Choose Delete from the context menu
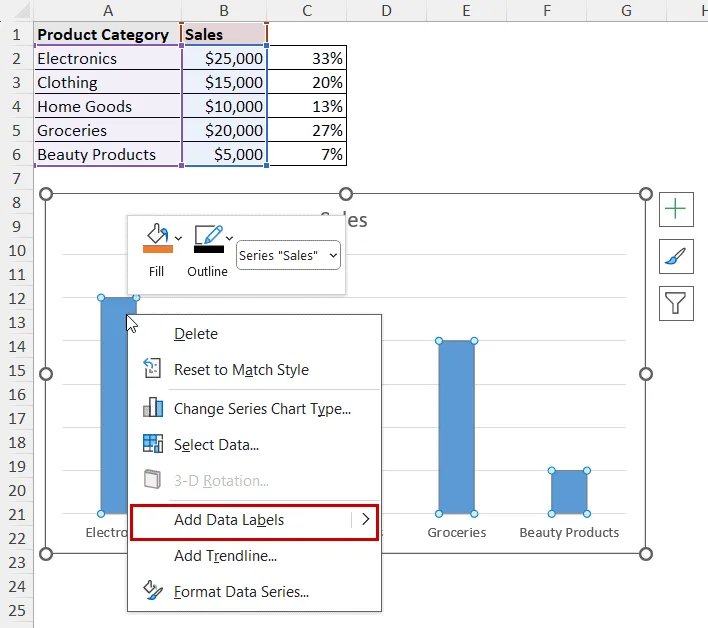Screen dimensions: 708x628 pos(254,334)
